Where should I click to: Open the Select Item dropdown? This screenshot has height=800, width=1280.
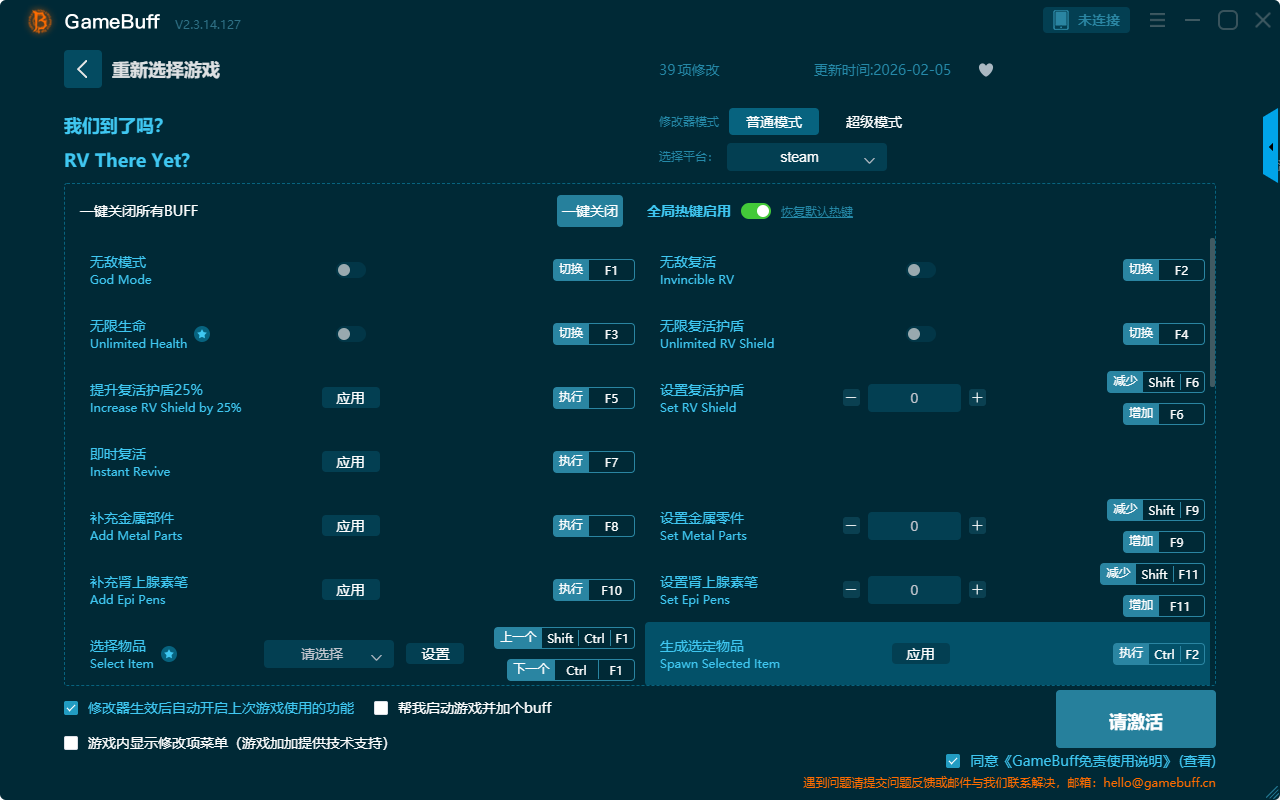pyautogui.click(x=328, y=654)
